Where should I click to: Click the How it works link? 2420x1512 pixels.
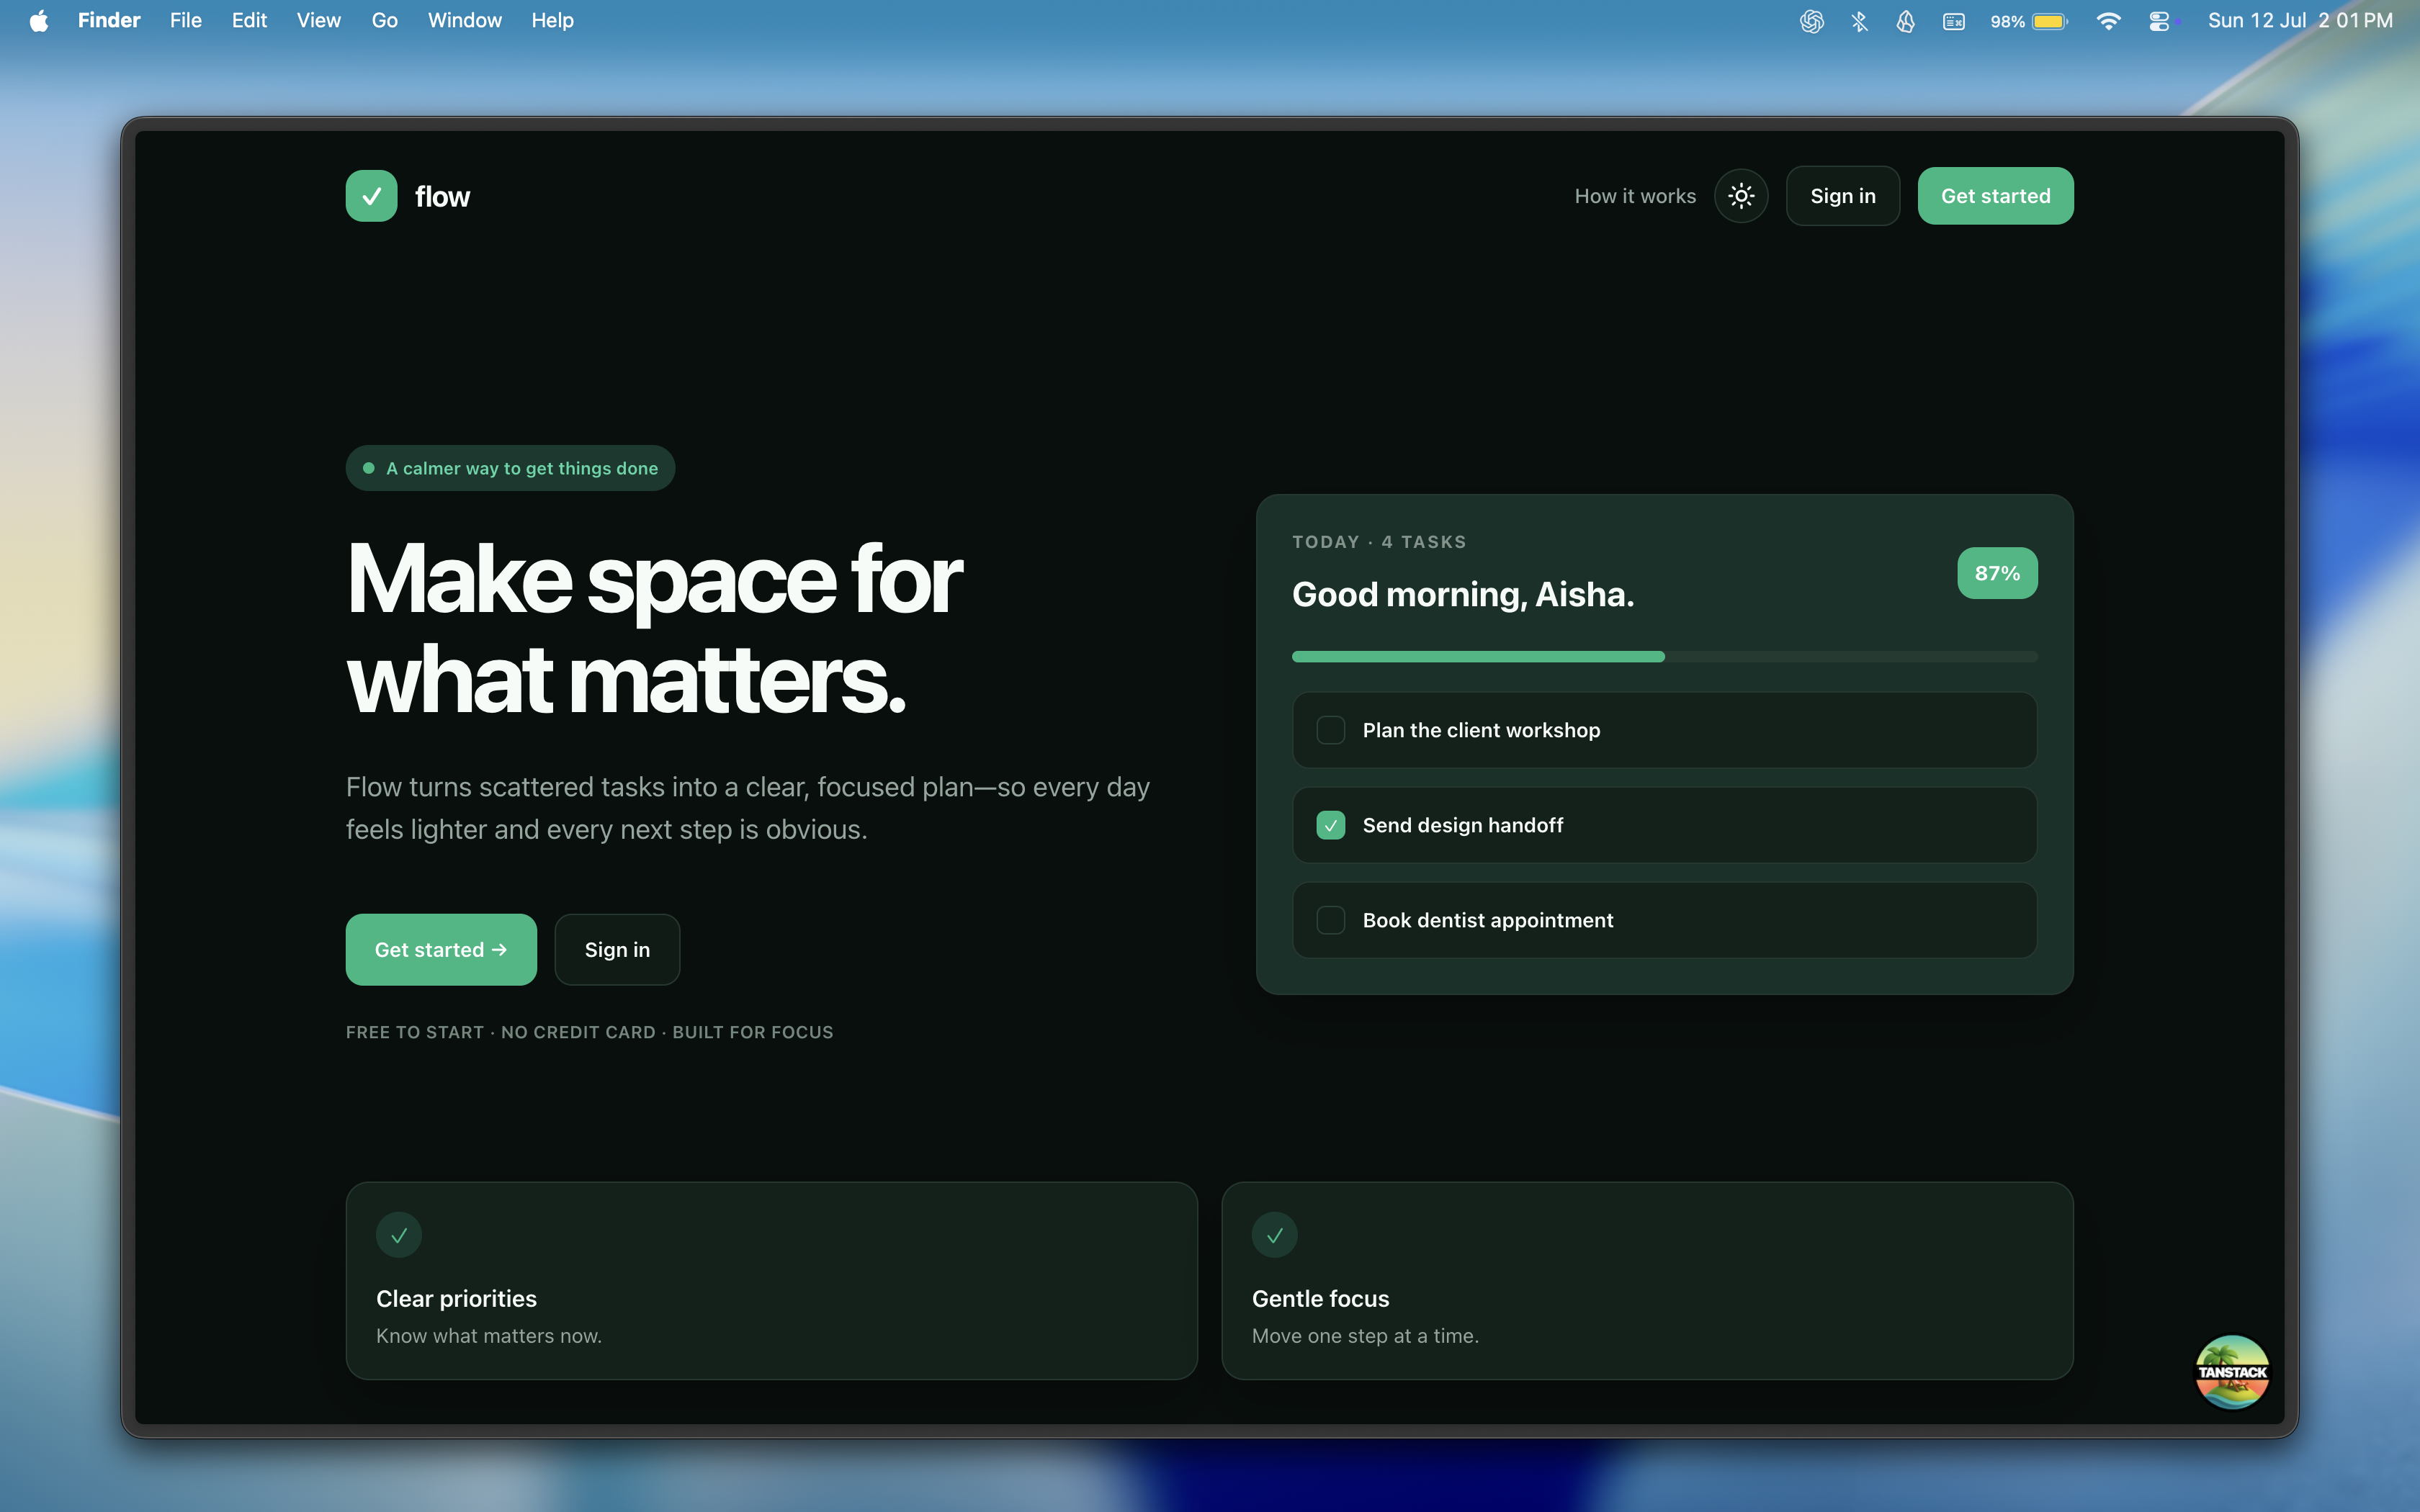[1635, 196]
